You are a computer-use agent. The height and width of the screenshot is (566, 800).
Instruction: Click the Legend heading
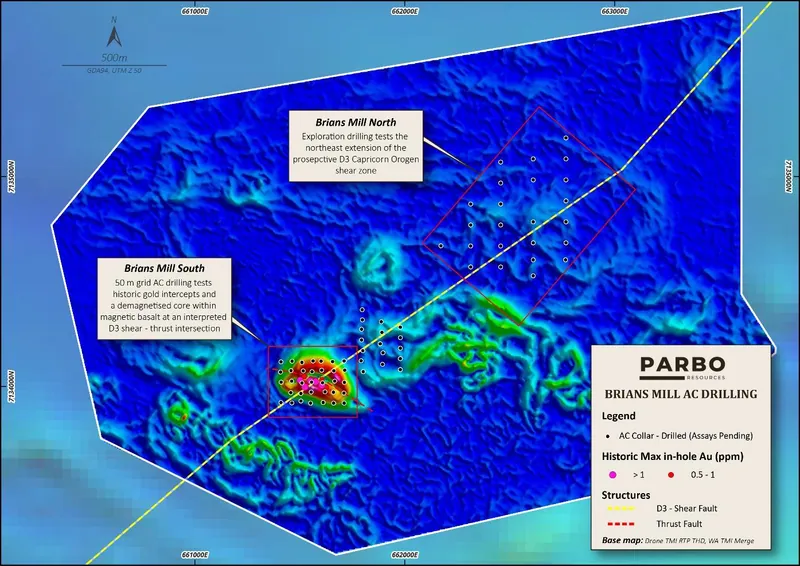[618, 416]
